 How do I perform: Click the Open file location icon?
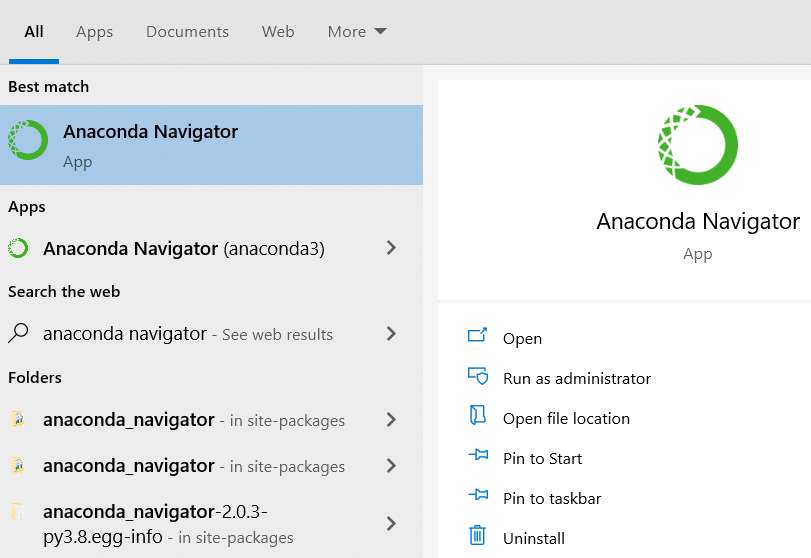tap(478, 415)
